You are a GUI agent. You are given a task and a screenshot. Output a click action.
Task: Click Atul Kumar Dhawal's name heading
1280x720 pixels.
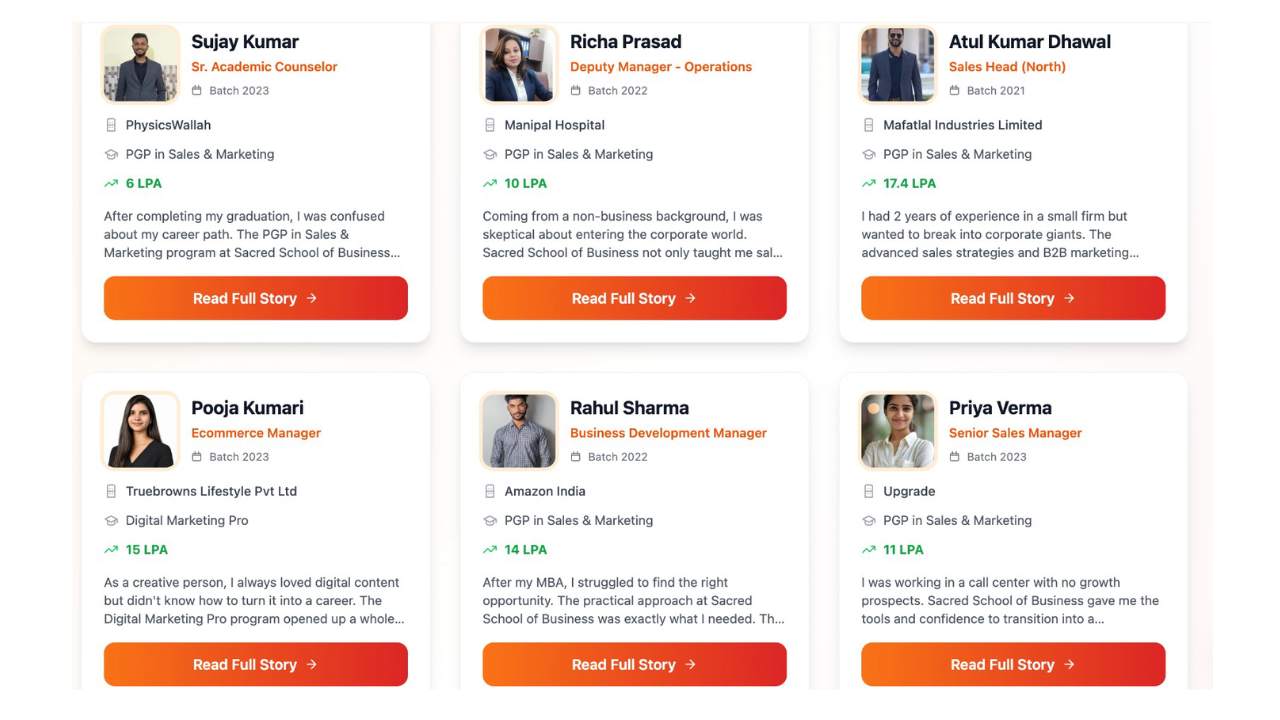[1029, 42]
